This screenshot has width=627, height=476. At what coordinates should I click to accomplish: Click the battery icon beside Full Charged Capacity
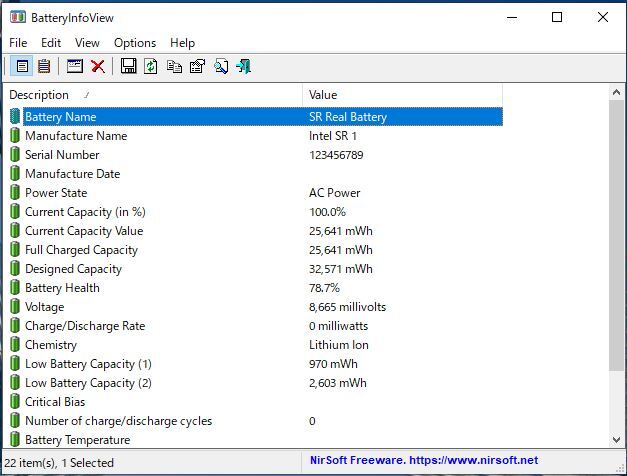(15, 250)
